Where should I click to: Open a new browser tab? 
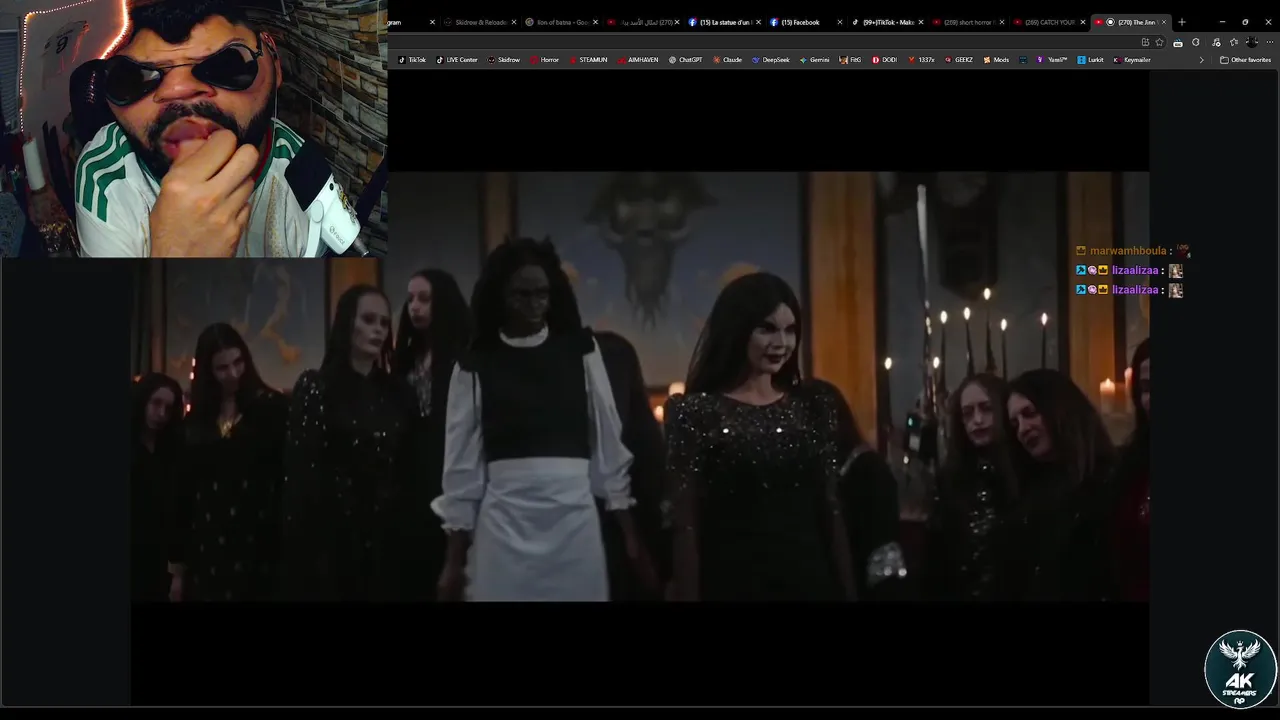(1182, 22)
